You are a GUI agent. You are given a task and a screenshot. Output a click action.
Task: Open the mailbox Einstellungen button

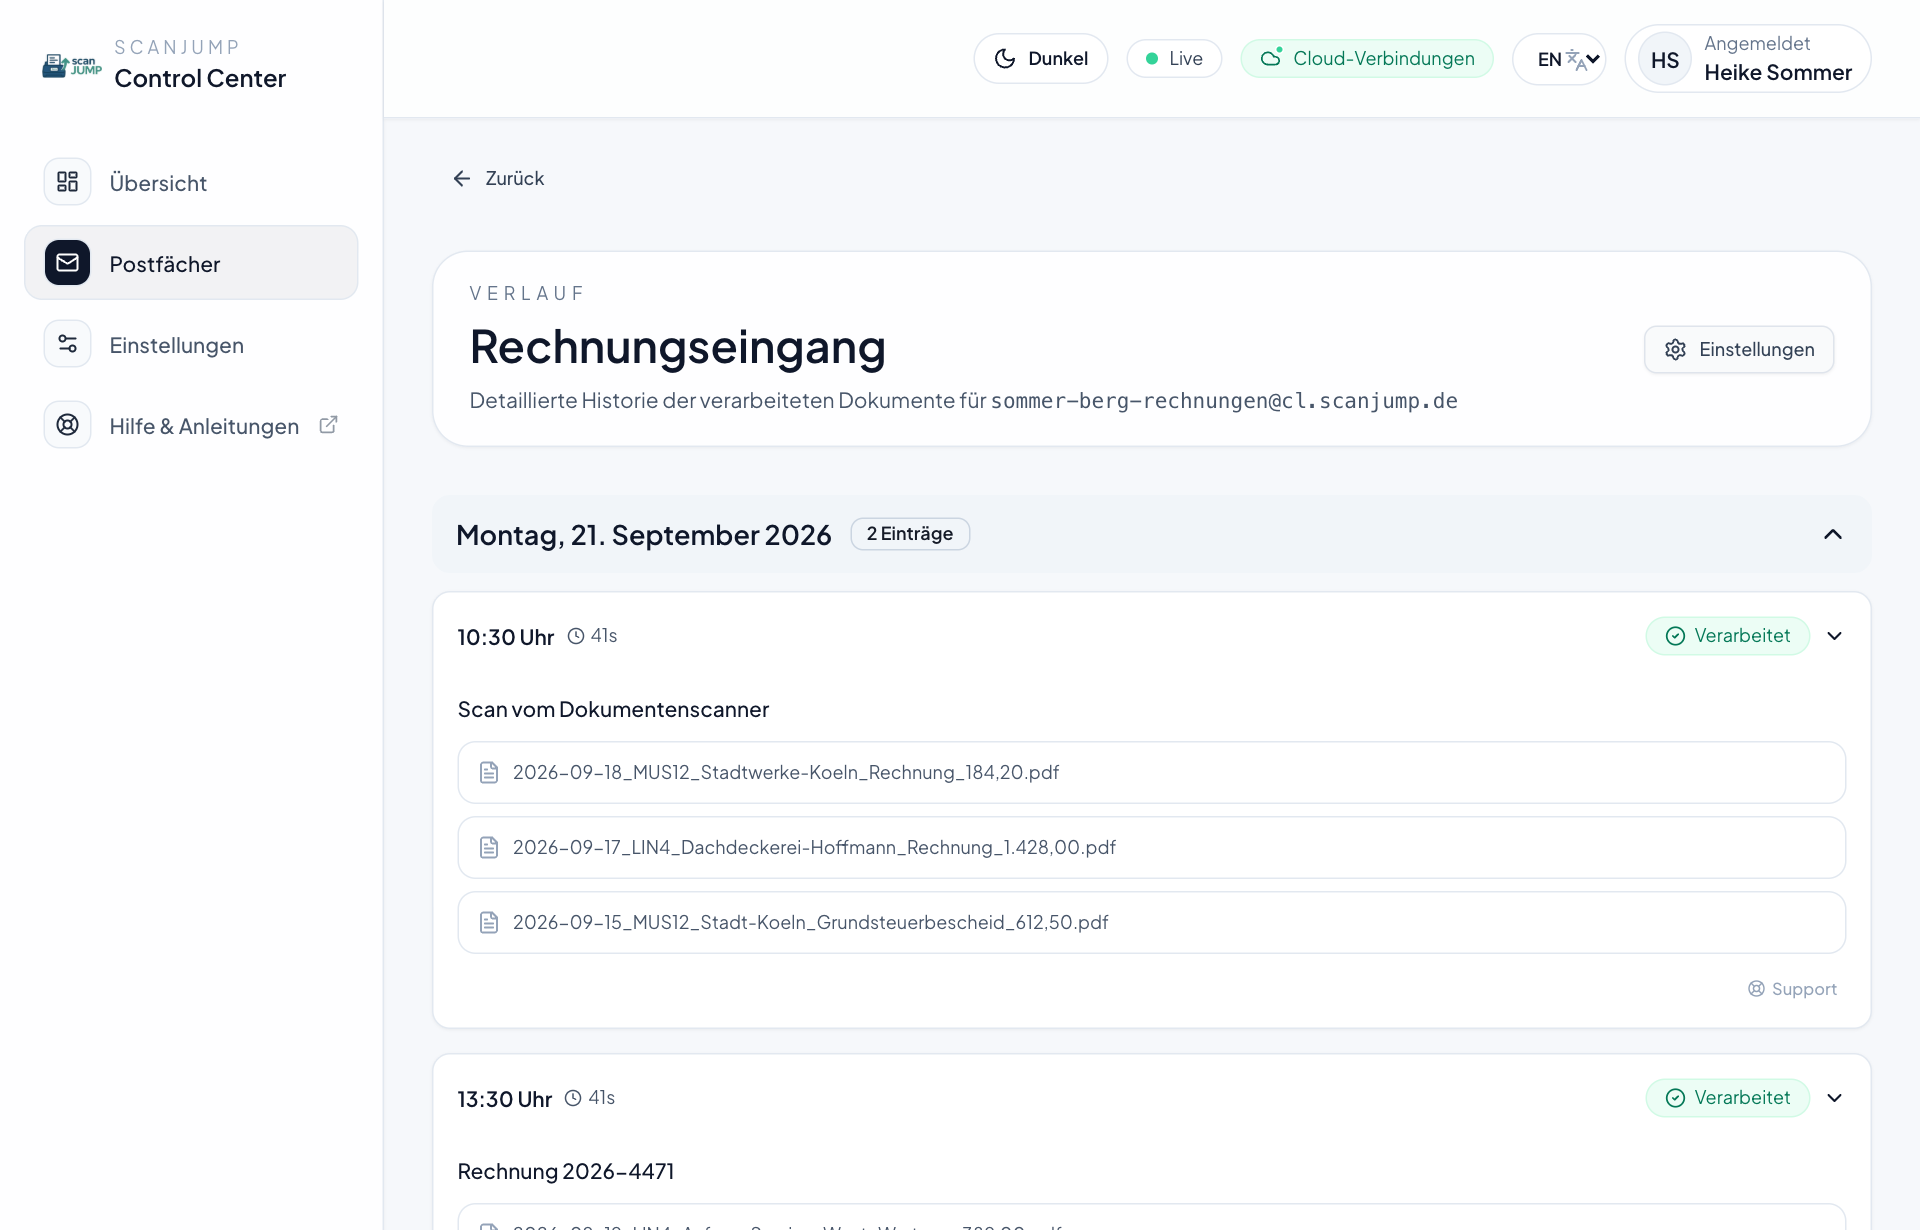tap(1739, 350)
